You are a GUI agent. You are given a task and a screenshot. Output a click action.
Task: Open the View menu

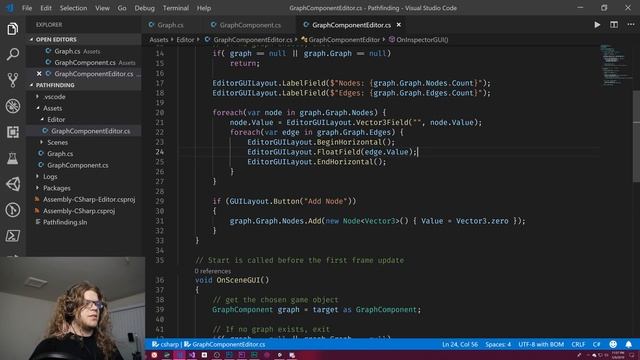[x=102, y=8]
